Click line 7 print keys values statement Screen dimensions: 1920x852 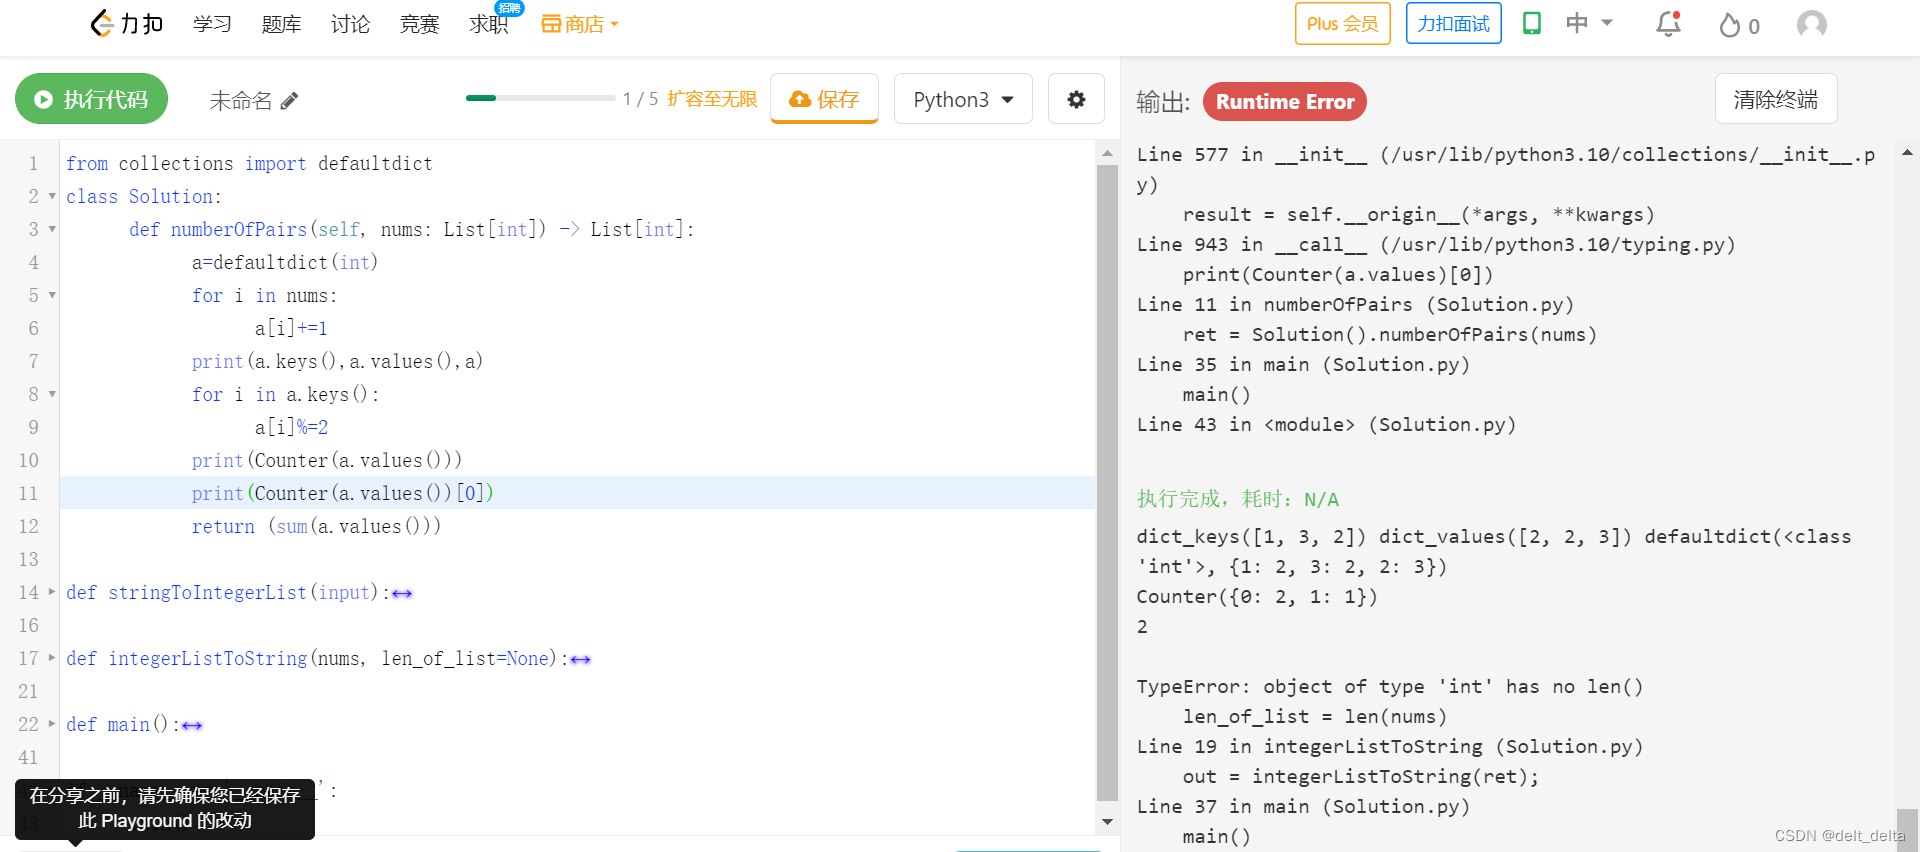337,361
